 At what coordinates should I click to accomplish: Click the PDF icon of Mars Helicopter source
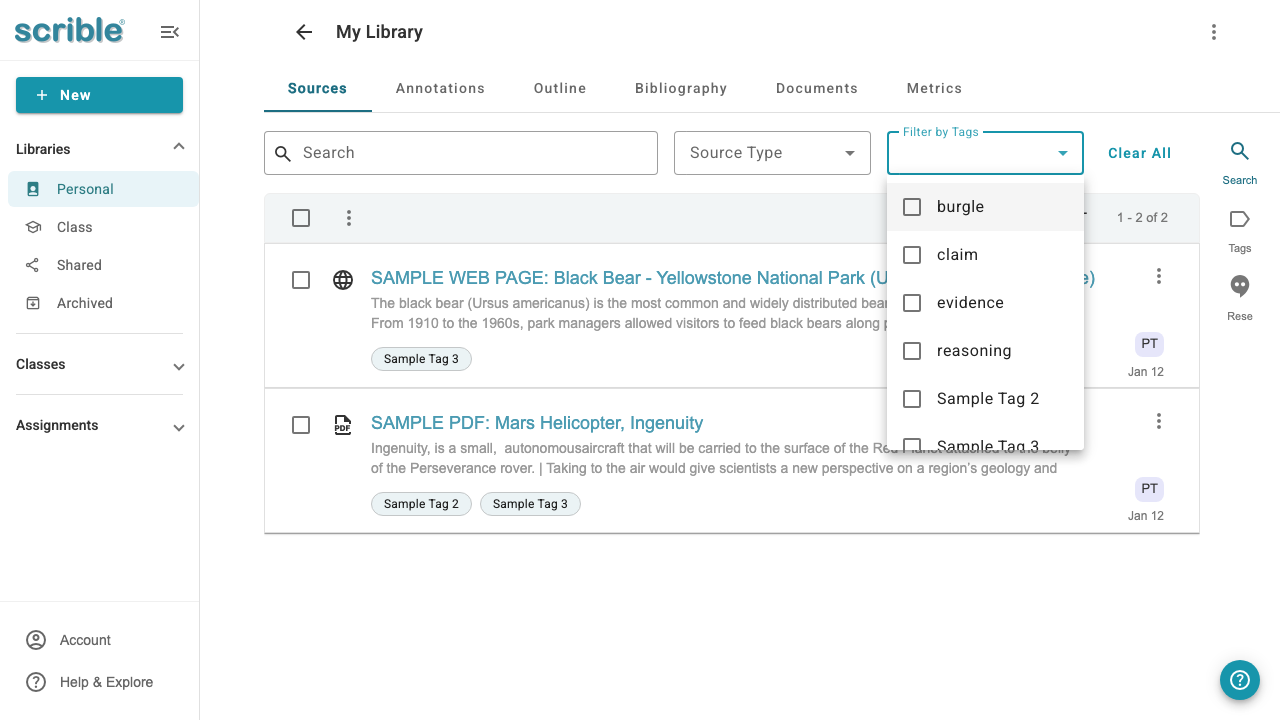[x=343, y=424]
